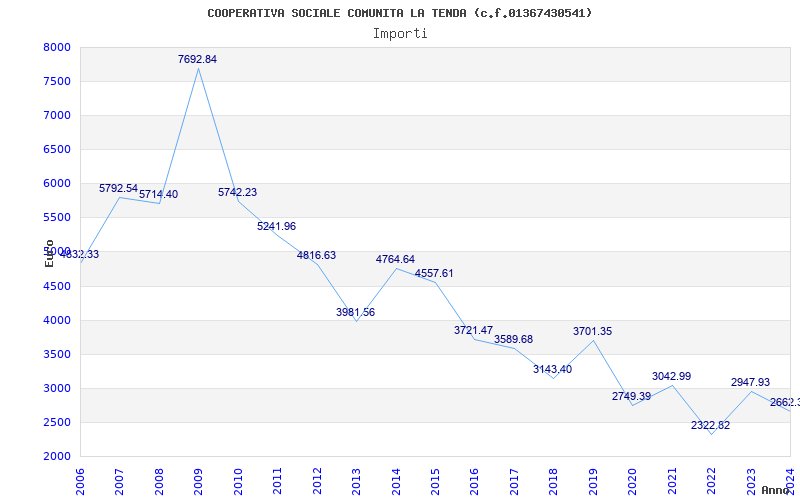Click the 3042.99 data label
Image resolution: width=800 pixels, height=500 pixels.
click(671, 377)
